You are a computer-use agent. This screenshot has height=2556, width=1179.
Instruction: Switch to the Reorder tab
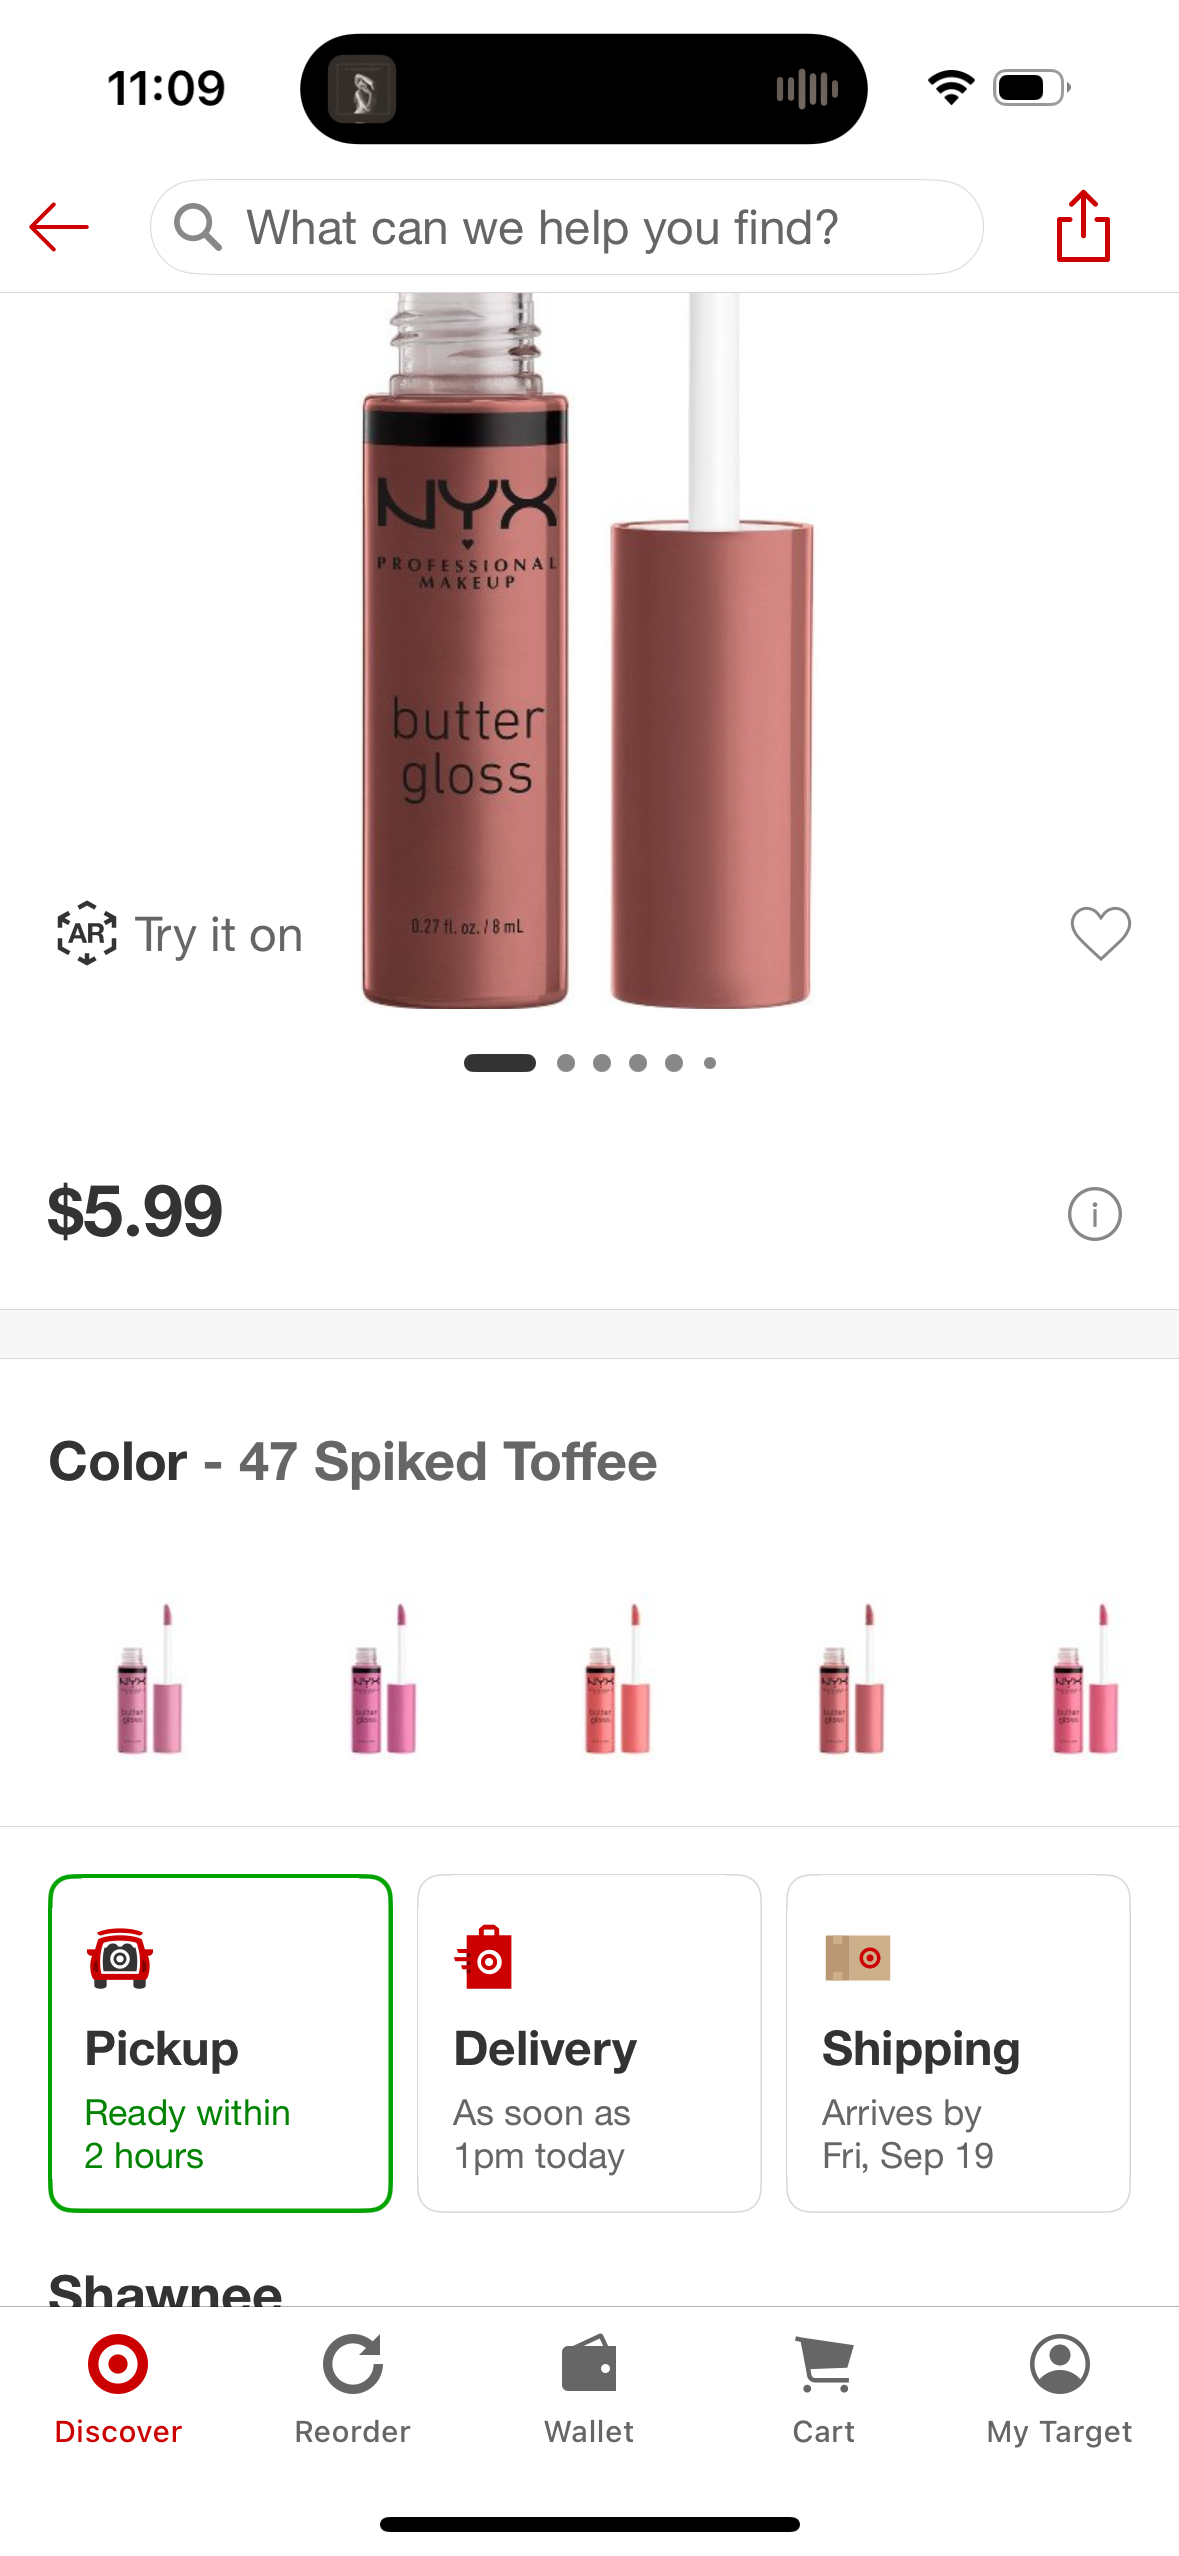tap(352, 2390)
